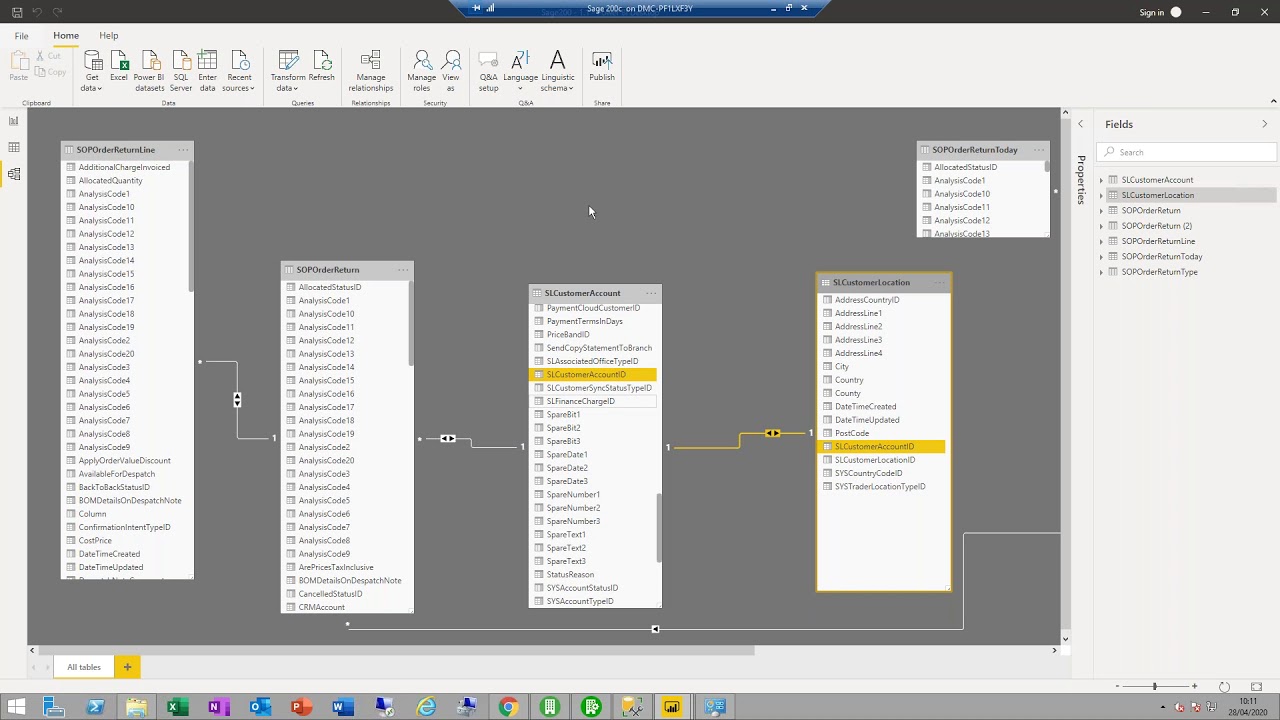Open SLCustomerLocation table options menu
The height and width of the screenshot is (720, 1280).
pos(939,283)
